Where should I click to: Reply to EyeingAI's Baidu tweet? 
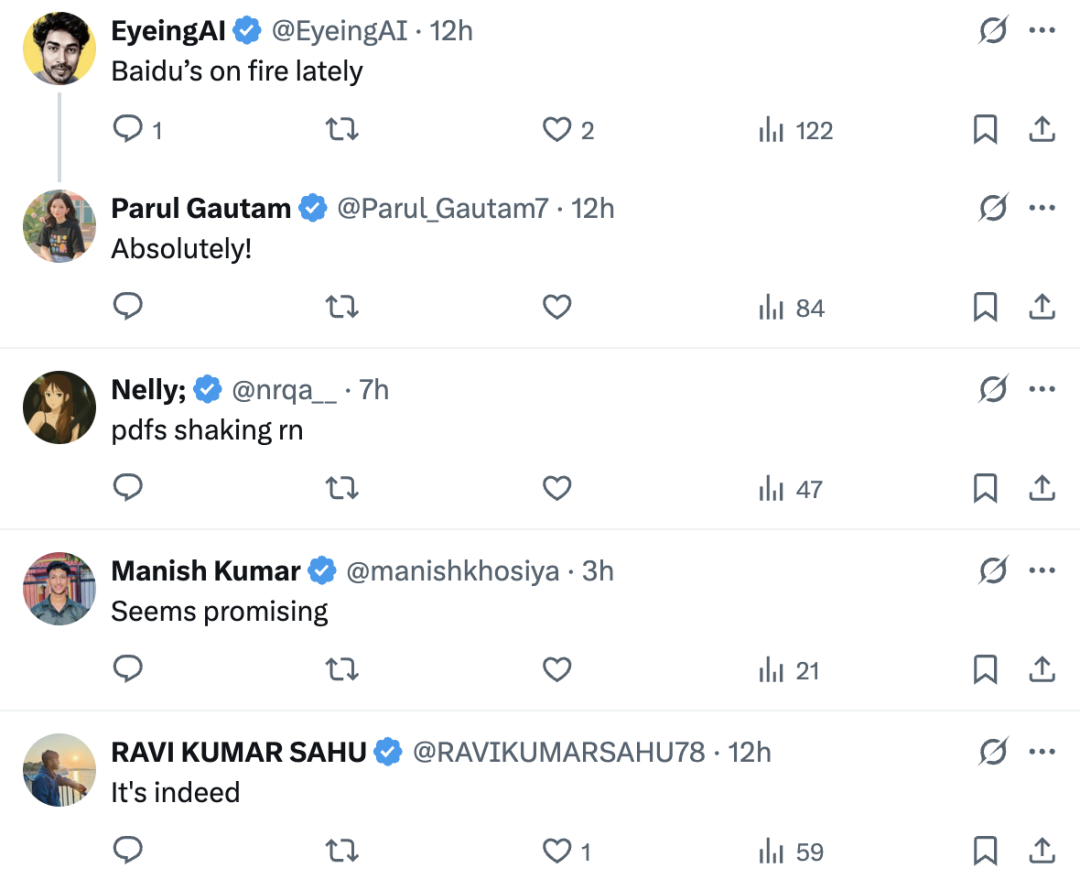tap(128, 130)
